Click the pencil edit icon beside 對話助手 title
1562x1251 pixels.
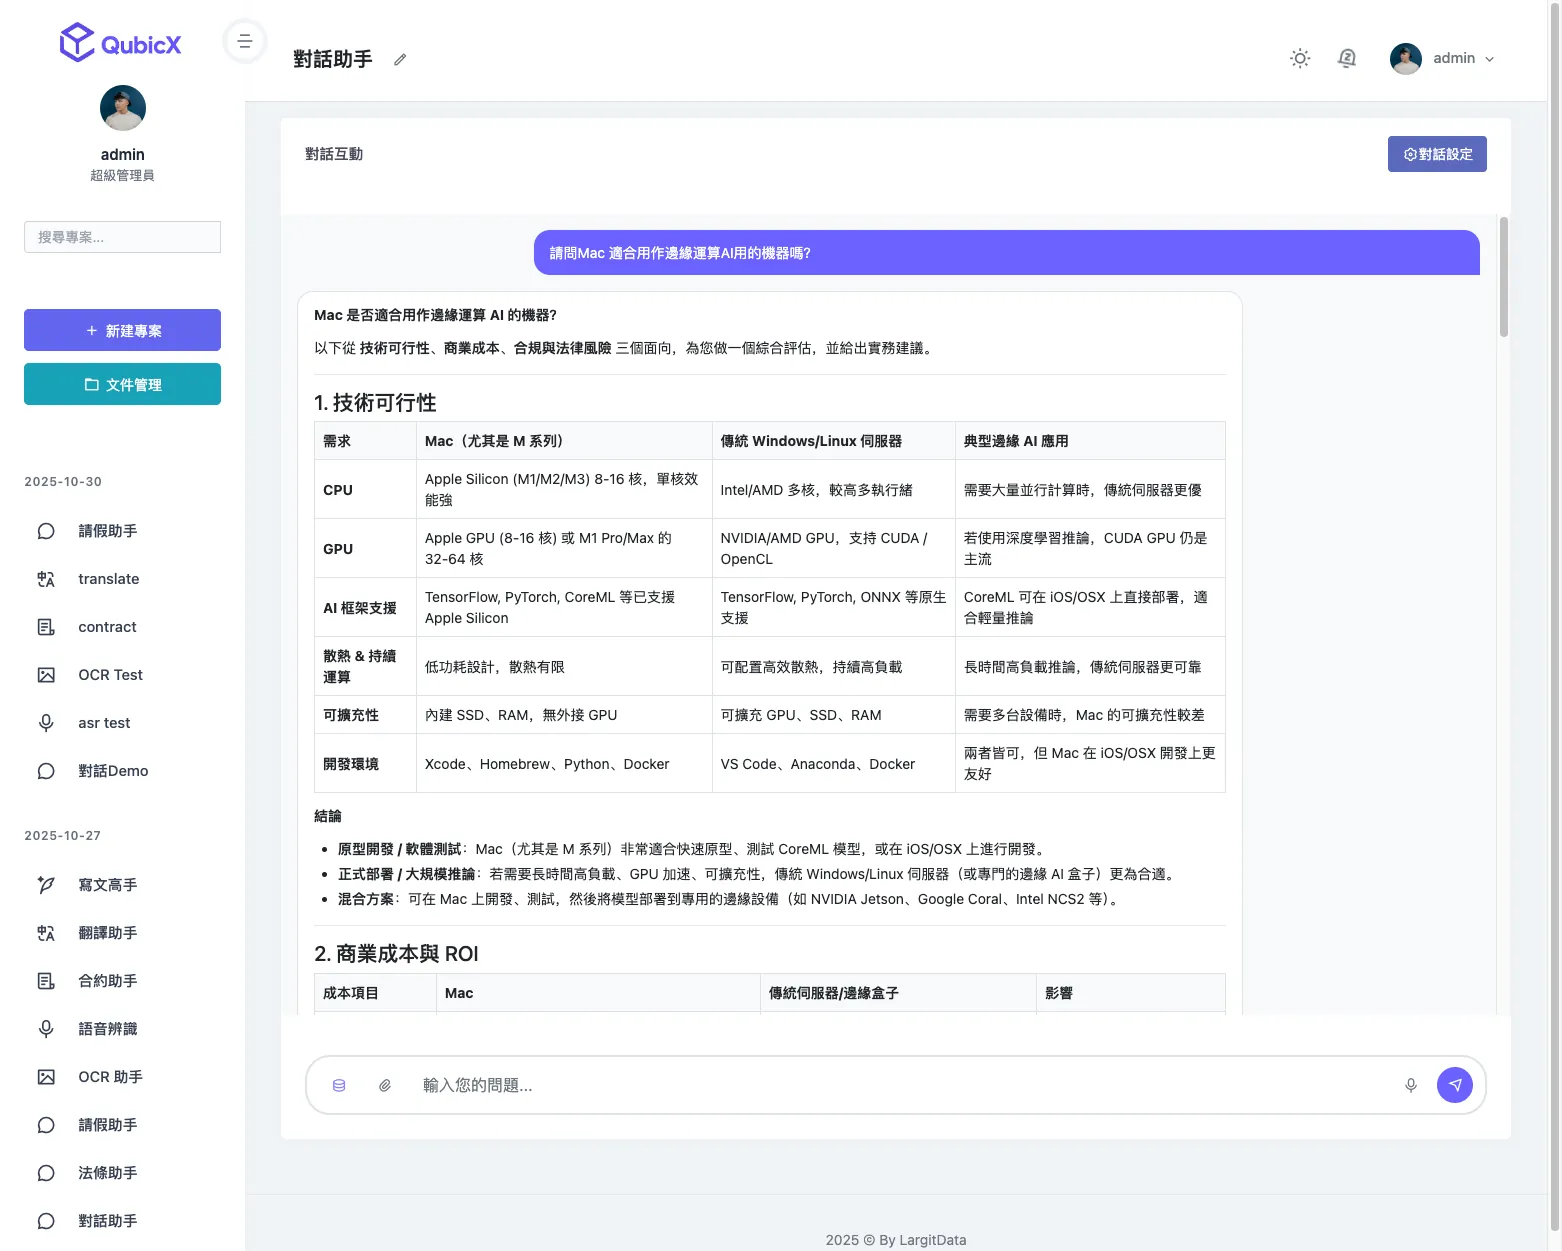point(400,60)
